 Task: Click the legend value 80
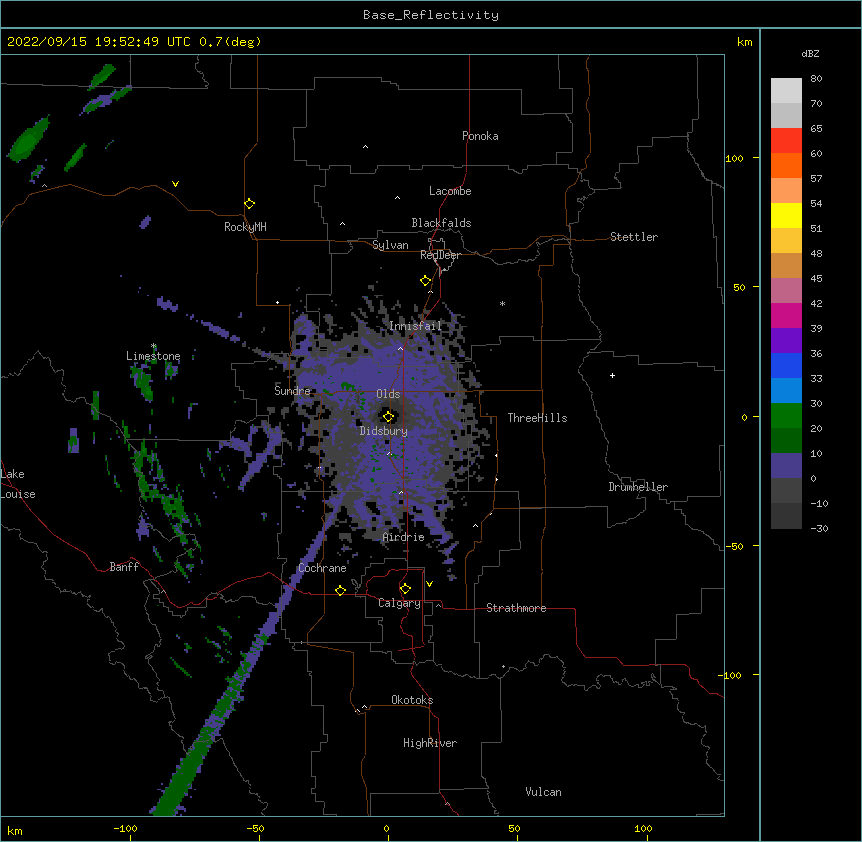click(x=816, y=79)
